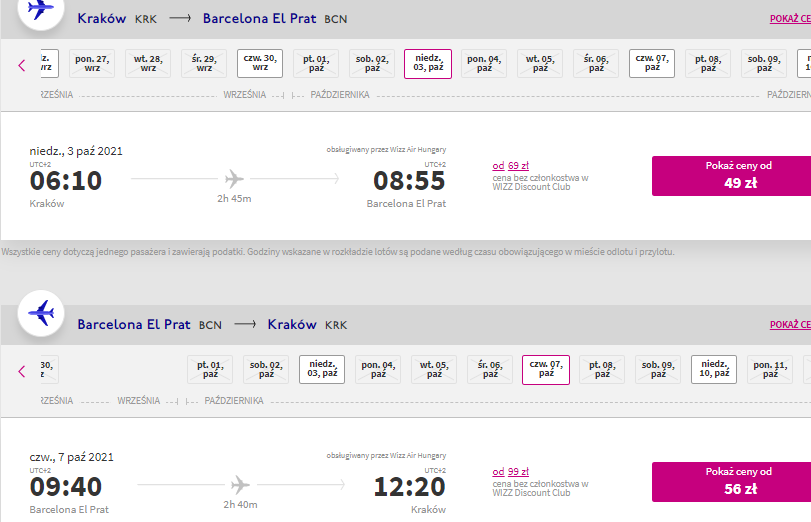Select outbound date niedz. 03 paź
Viewport: 811px width, 522px height.
point(428,64)
